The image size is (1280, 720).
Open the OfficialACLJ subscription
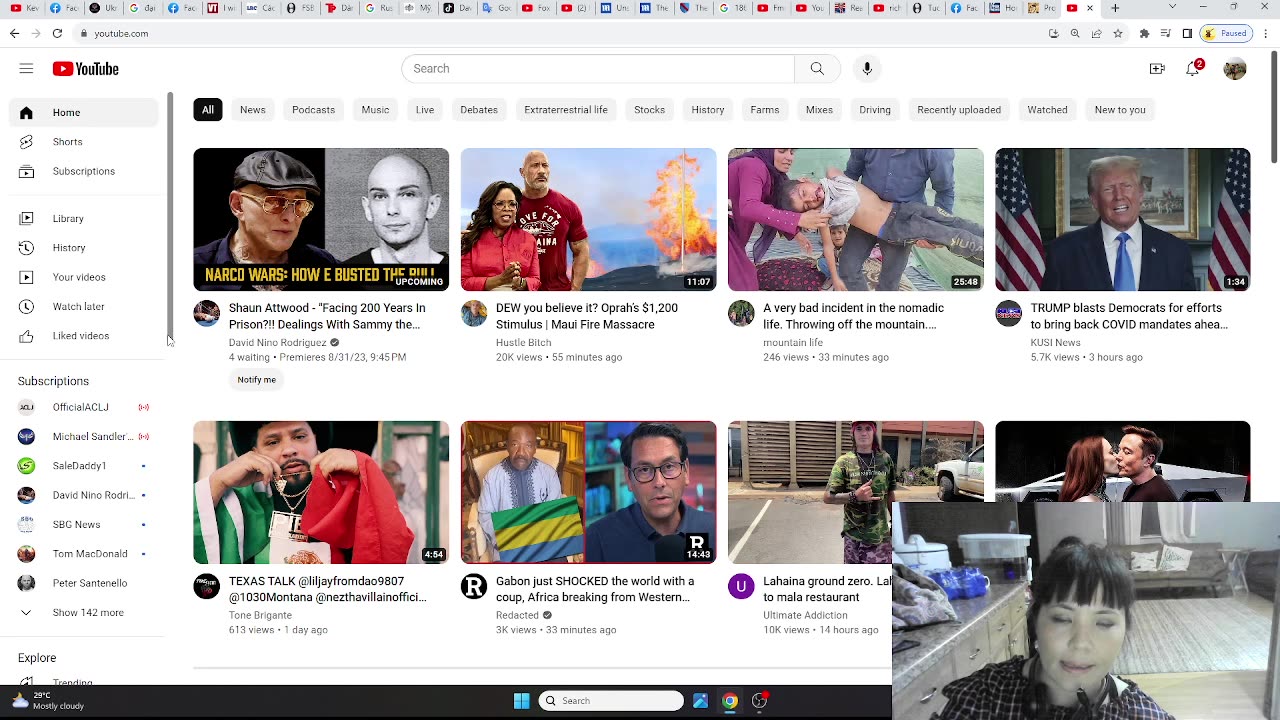(83, 407)
